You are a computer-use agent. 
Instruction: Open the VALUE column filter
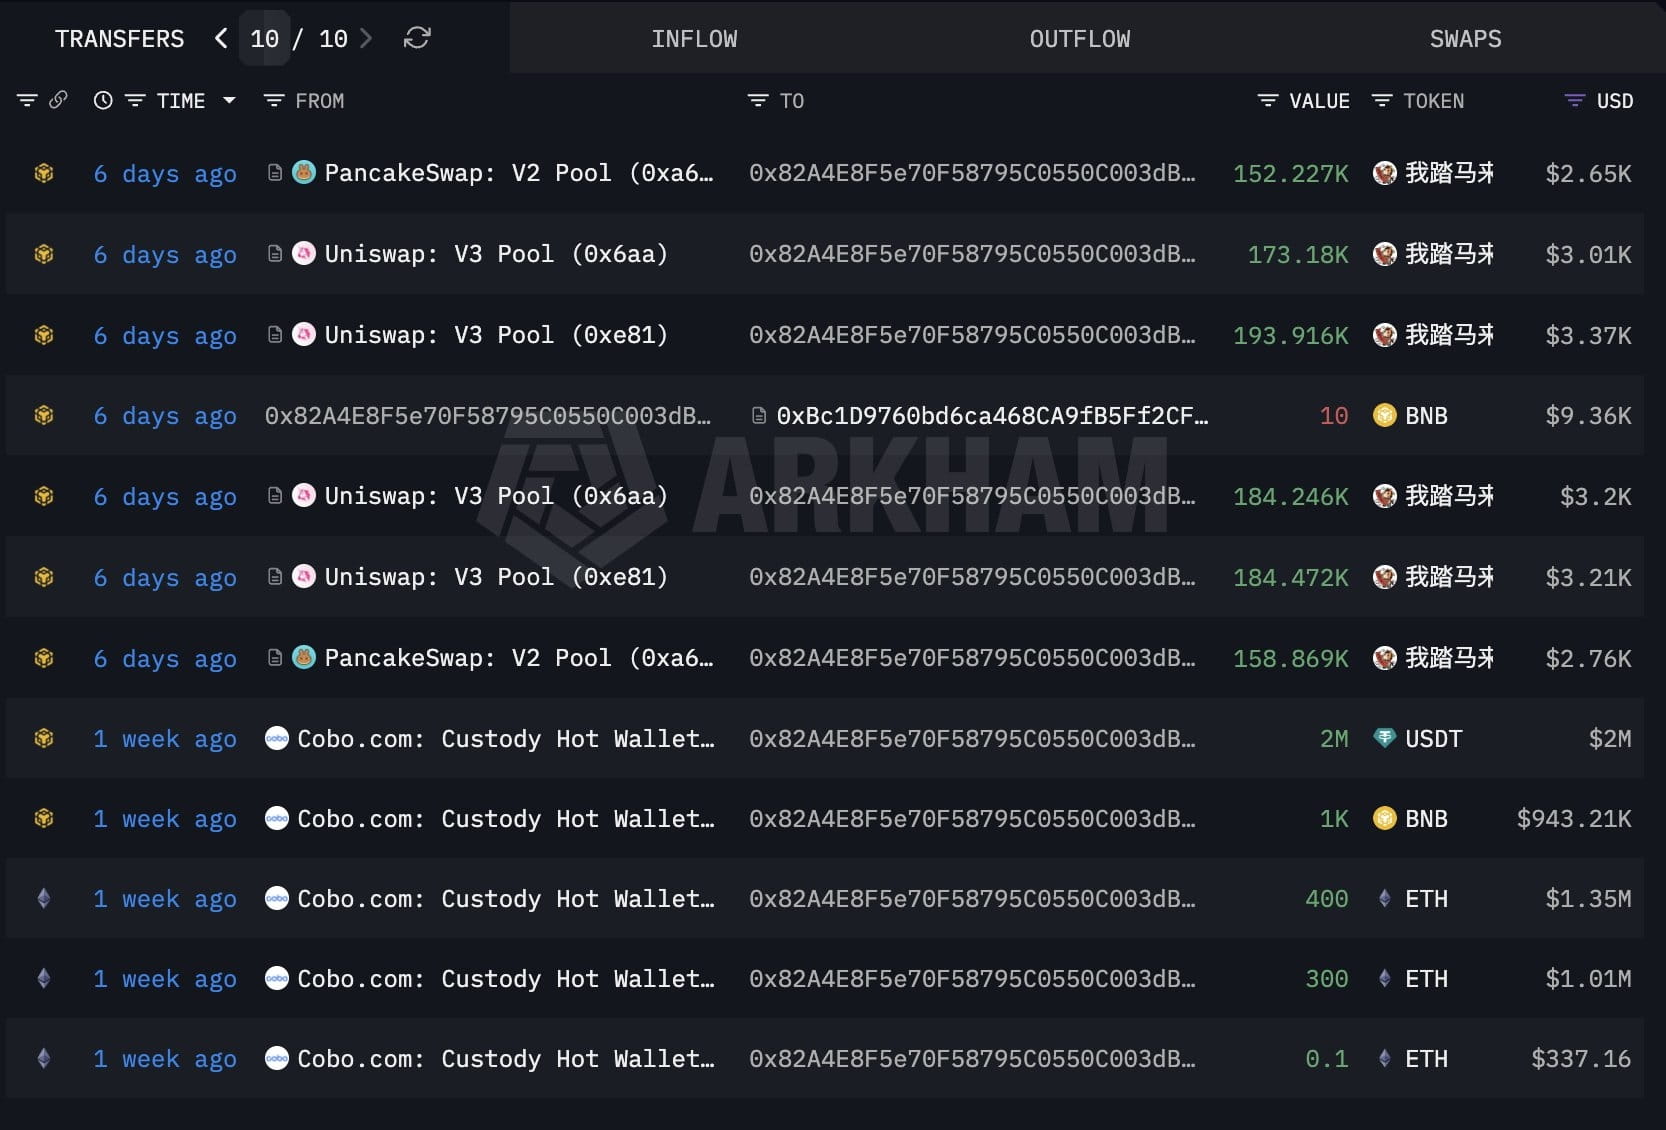tap(1268, 100)
